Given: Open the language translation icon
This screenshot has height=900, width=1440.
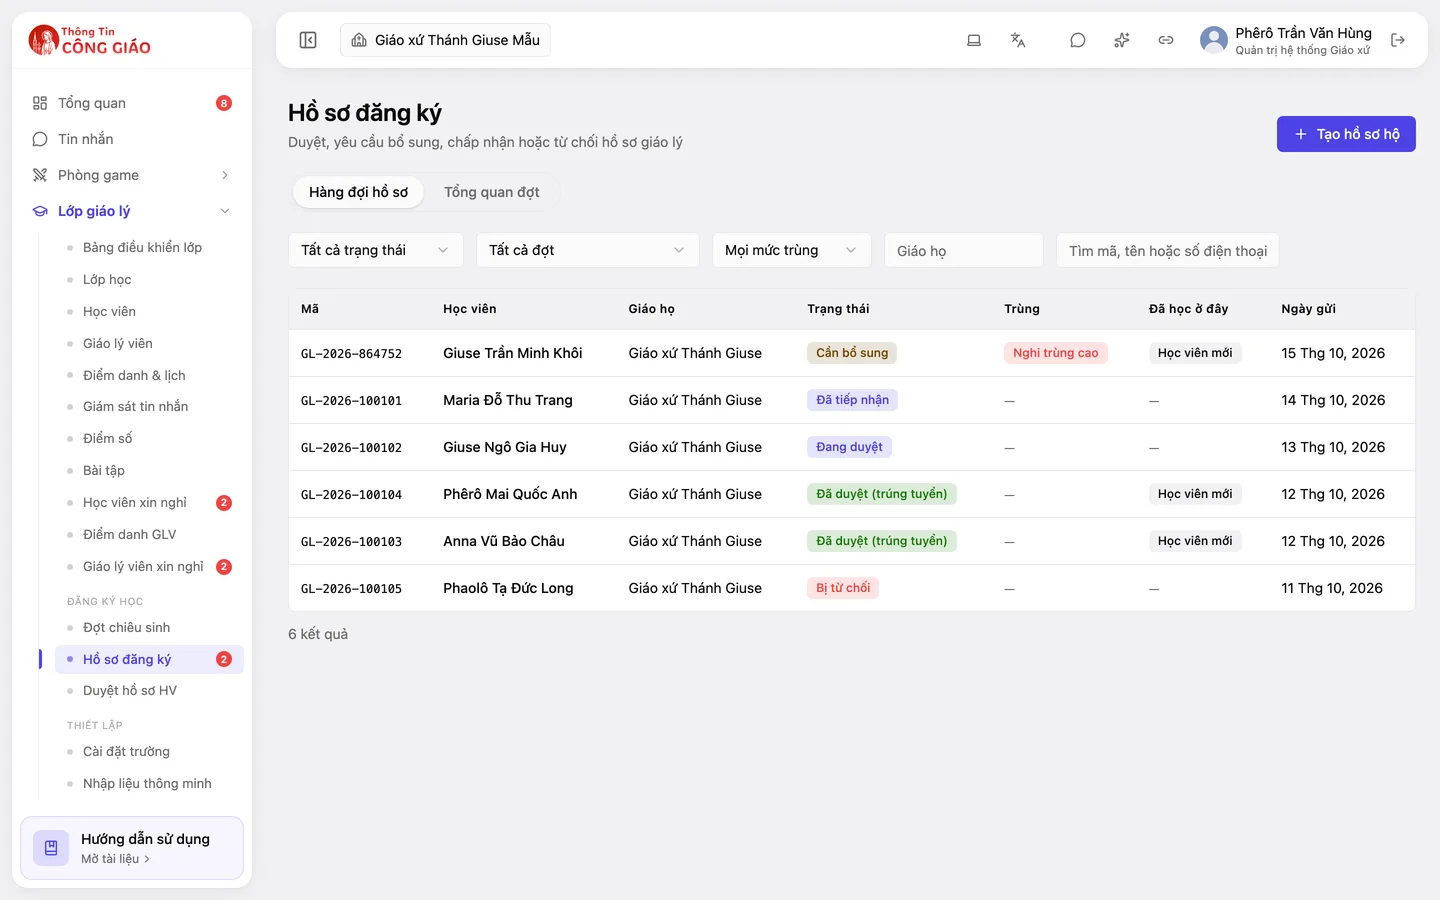Looking at the screenshot, I should click(x=1018, y=40).
